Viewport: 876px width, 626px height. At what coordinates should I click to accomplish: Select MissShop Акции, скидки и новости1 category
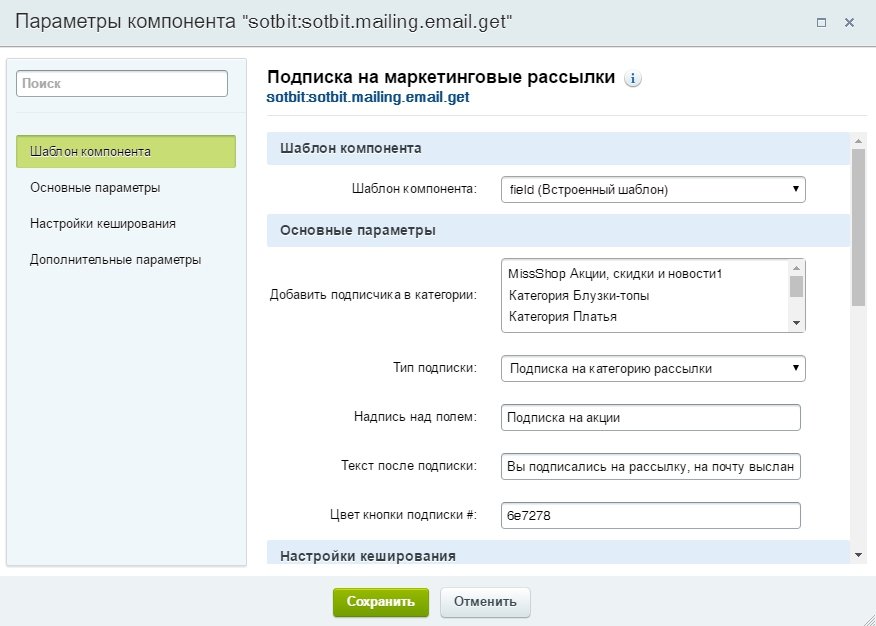[615, 274]
